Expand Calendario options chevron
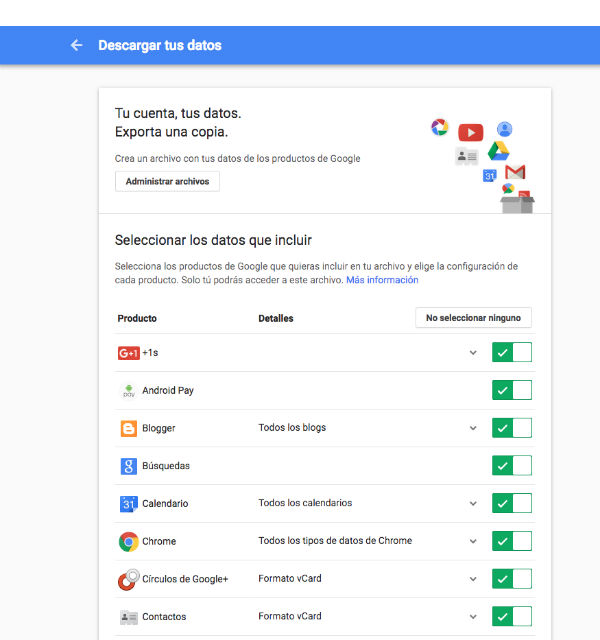The width and height of the screenshot is (600, 640). (473, 504)
